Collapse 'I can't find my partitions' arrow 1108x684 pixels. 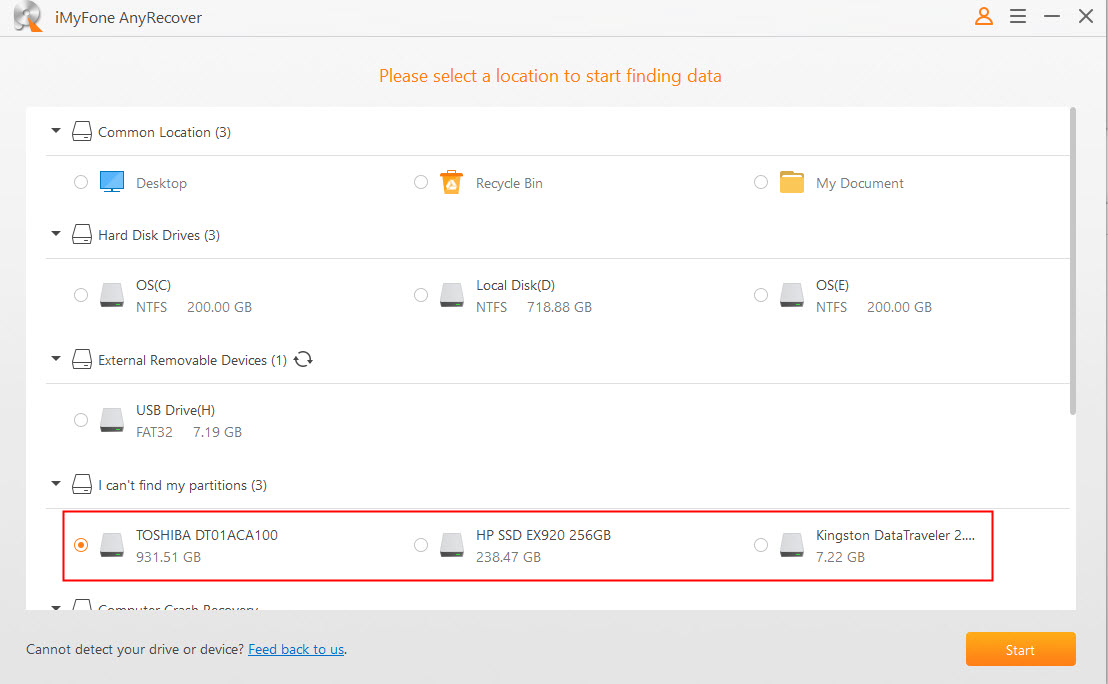[x=56, y=484]
